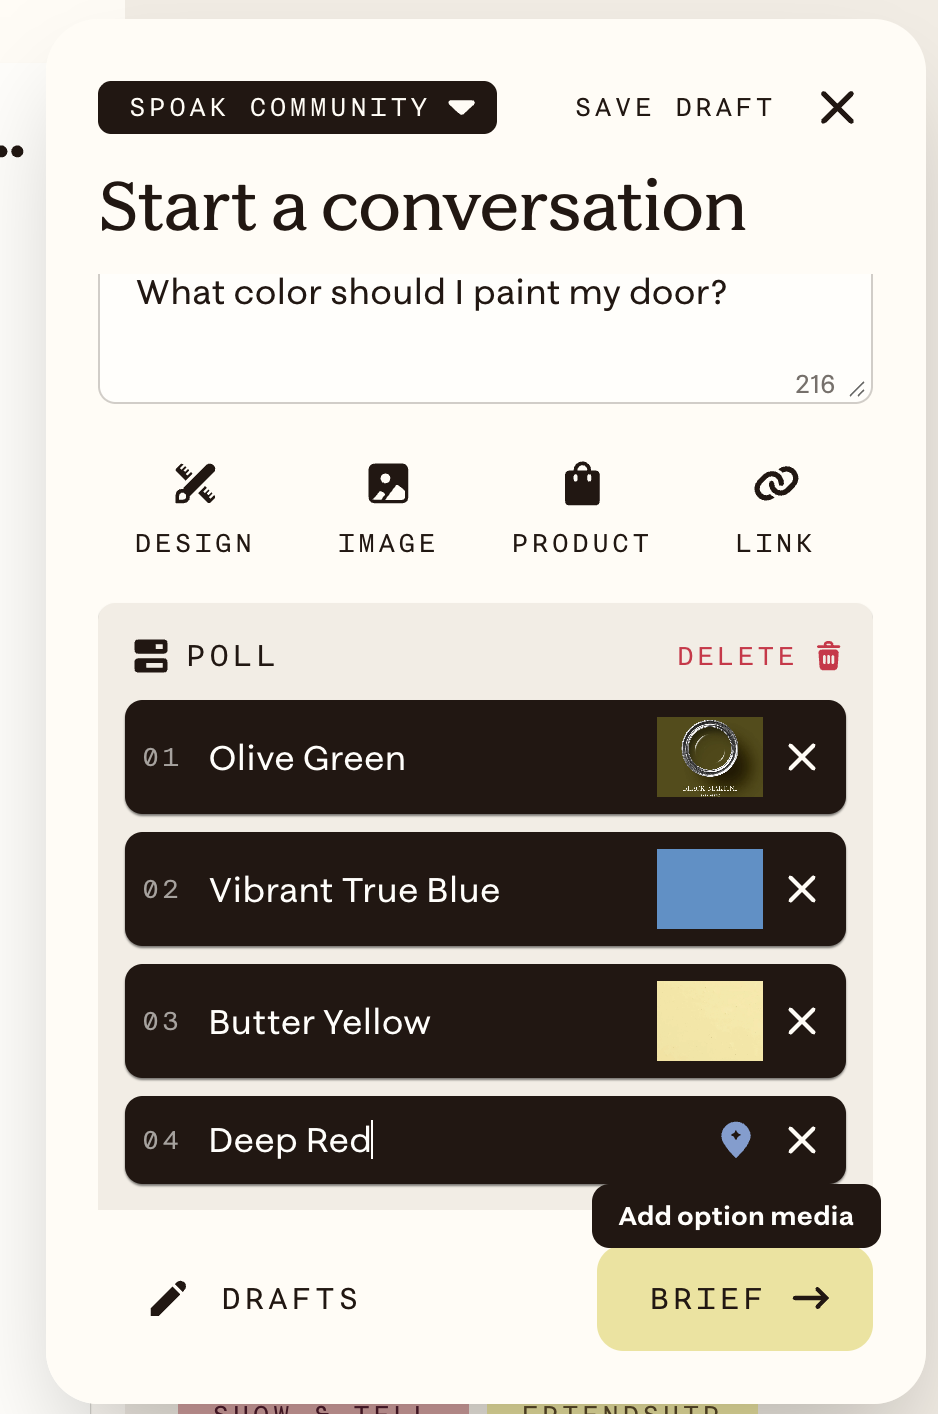This screenshot has height=1414, width=938.
Task: Continue with the Brief button
Action: coord(735,1299)
